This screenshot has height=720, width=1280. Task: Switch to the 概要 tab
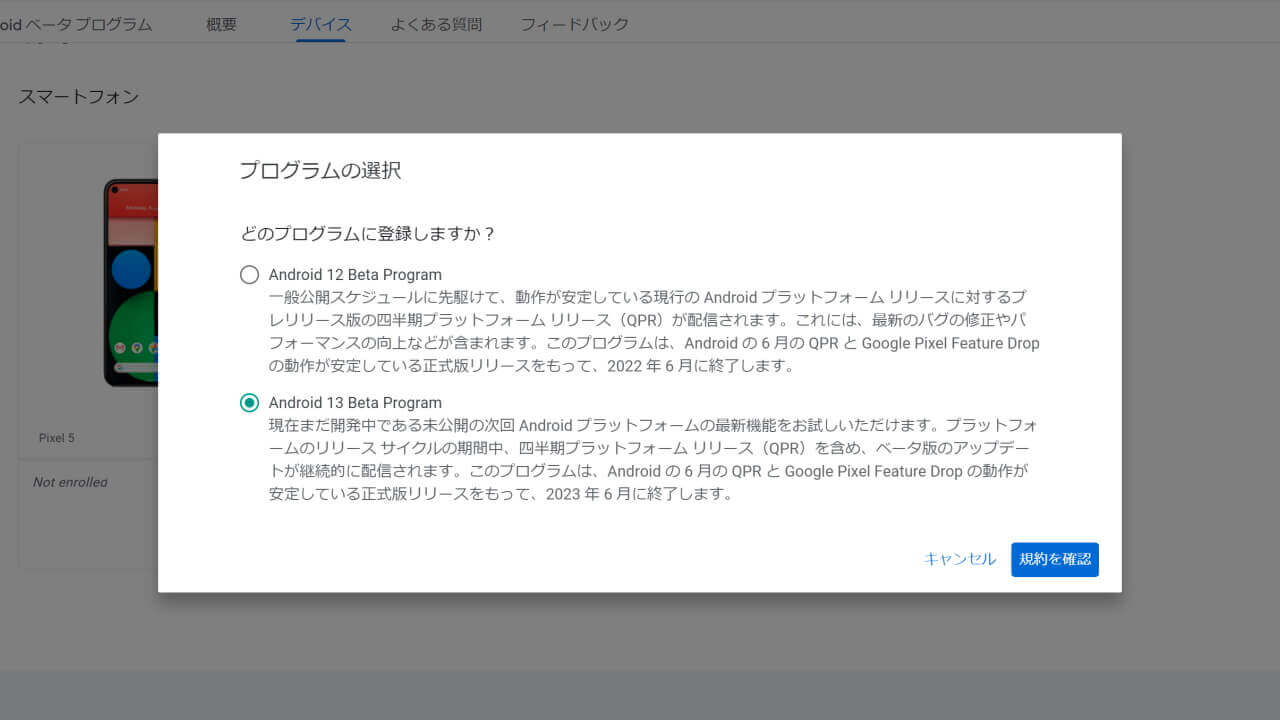(220, 24)
